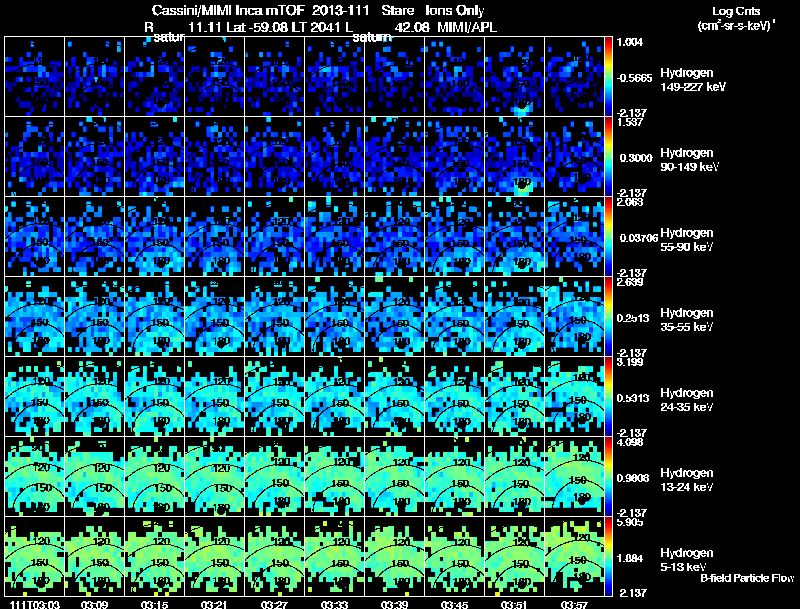Image resolution: width=800 pixels, height=609 pixels.
Task: Click the -0.5665 color scale value
Action: pos(634,78)
